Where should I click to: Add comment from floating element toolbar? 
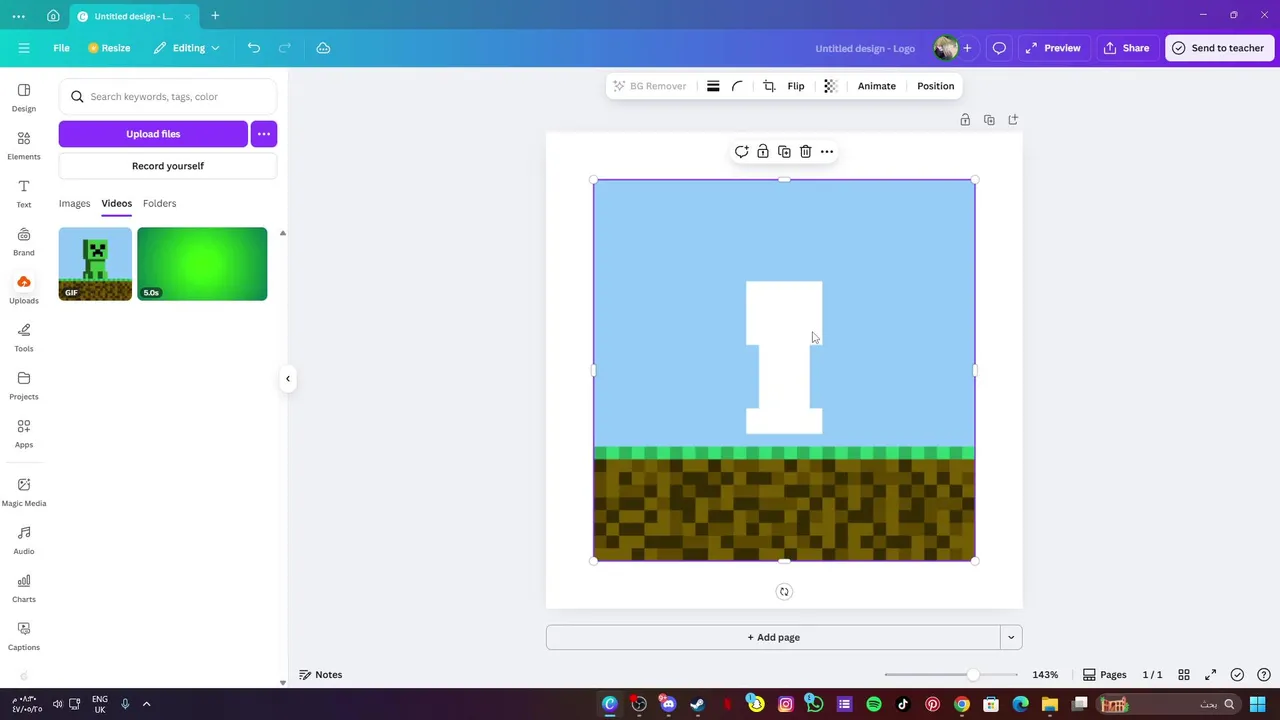741,152
